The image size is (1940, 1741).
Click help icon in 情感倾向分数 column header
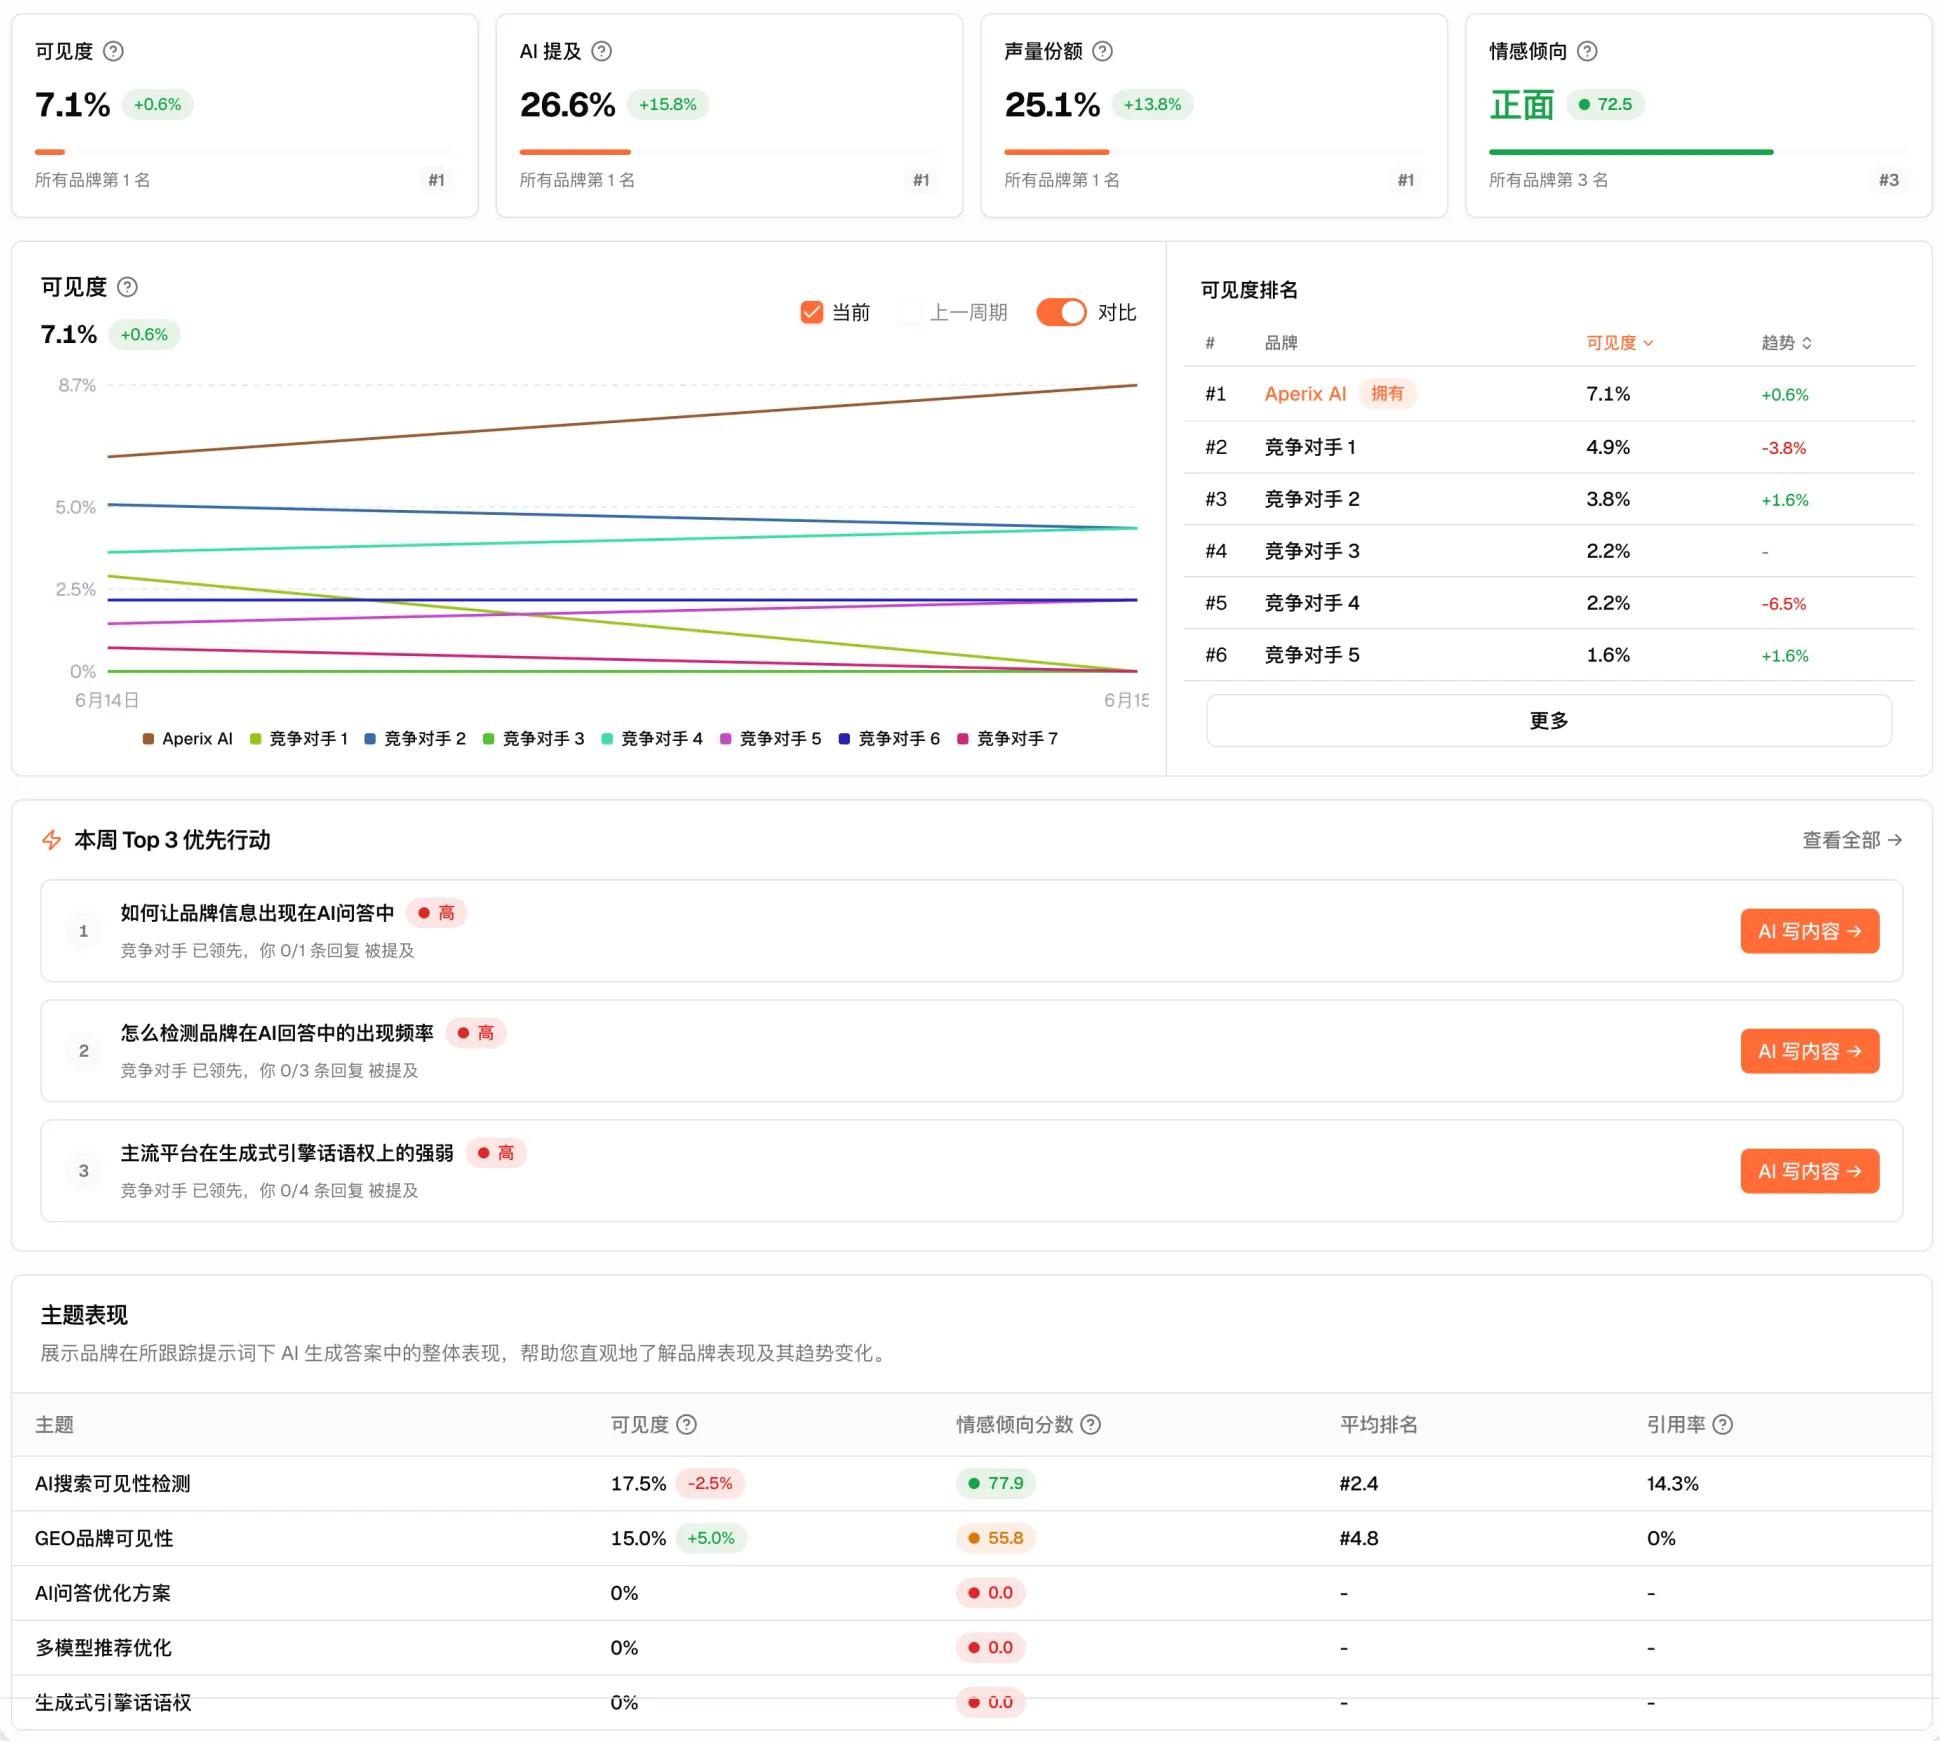(x=1091, y=1424)
